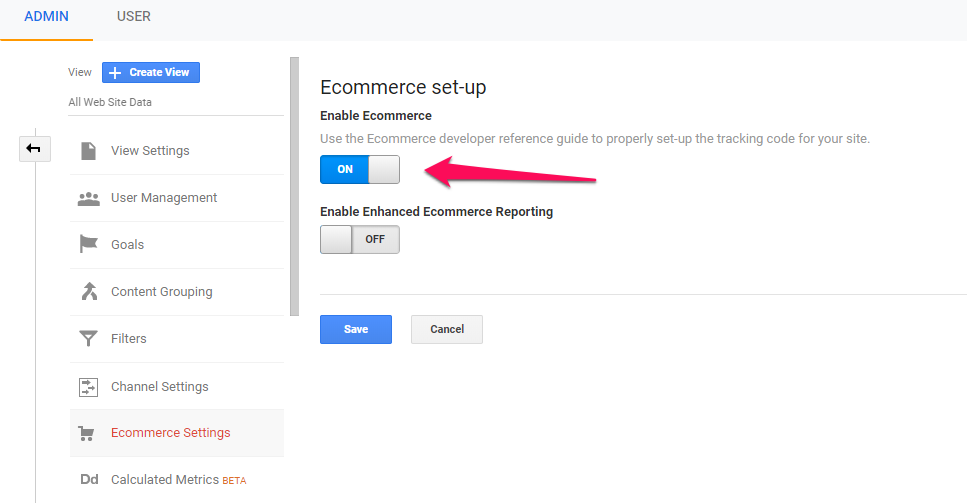This screenshot has width=967, height=503.
Task: Click the Goals flag icon
Action: coord(89,245)
